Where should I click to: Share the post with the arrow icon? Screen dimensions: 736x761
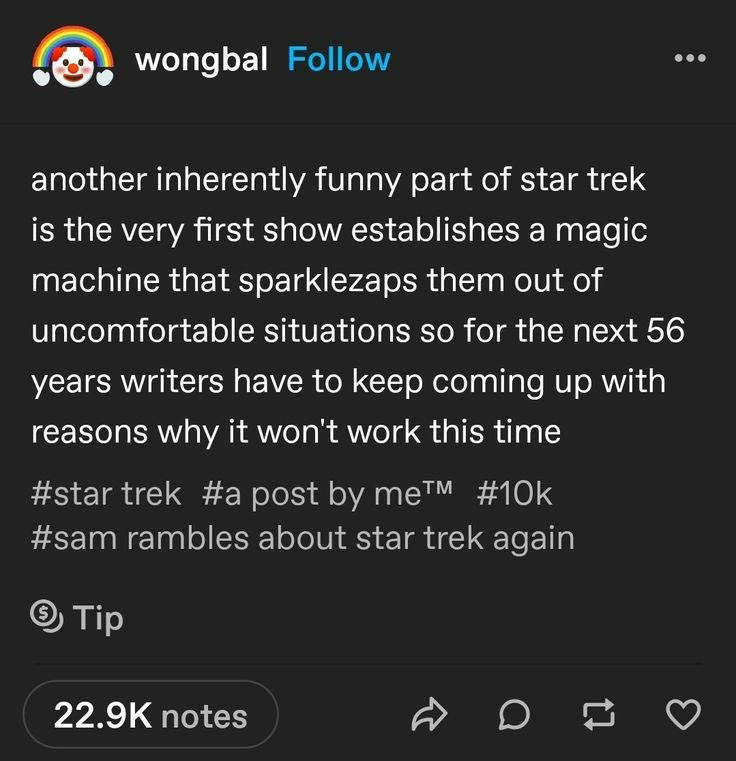point(429,714)
